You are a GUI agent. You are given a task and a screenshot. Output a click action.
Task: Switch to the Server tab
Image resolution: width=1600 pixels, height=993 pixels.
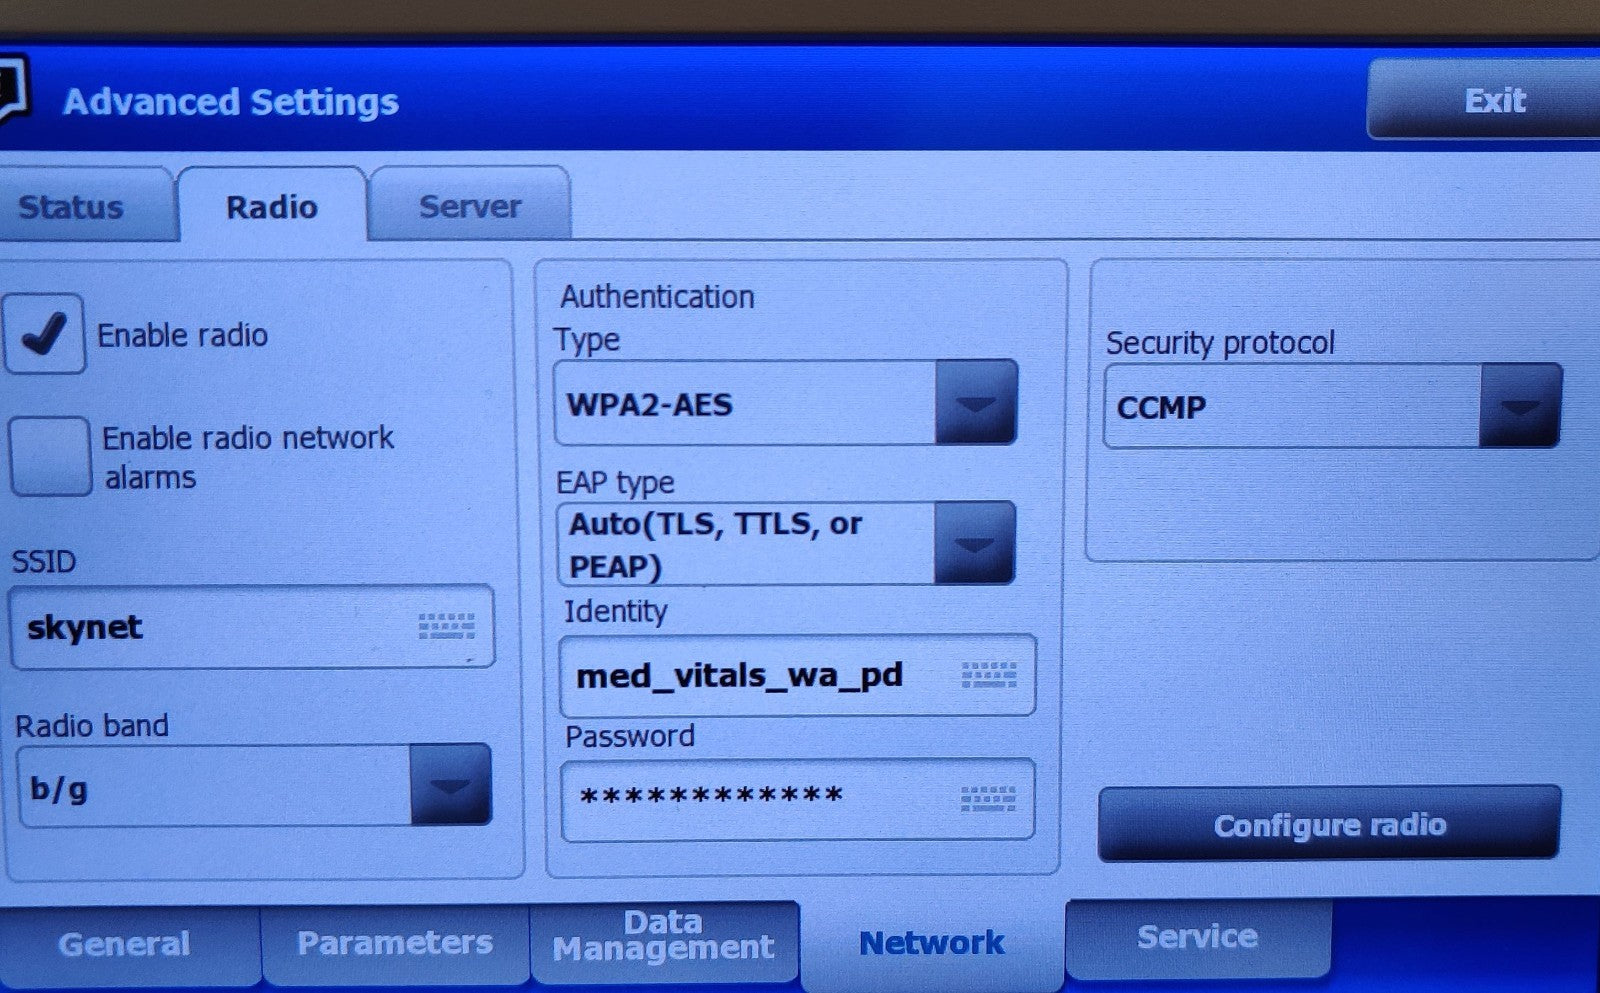point(470,205)
